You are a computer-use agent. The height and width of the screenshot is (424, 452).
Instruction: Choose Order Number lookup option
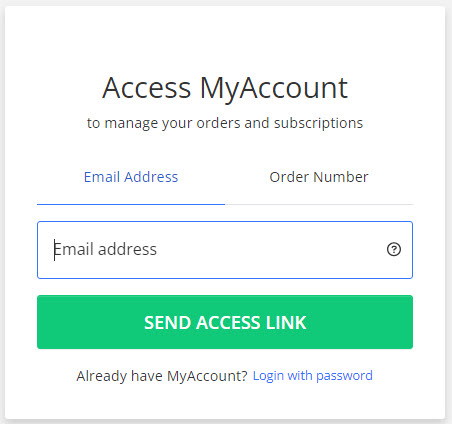coord(319,177)
